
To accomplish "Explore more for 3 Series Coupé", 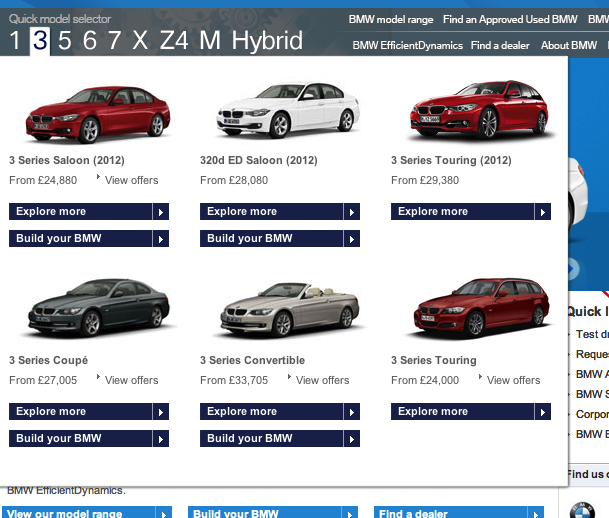I will coord(89,412).
